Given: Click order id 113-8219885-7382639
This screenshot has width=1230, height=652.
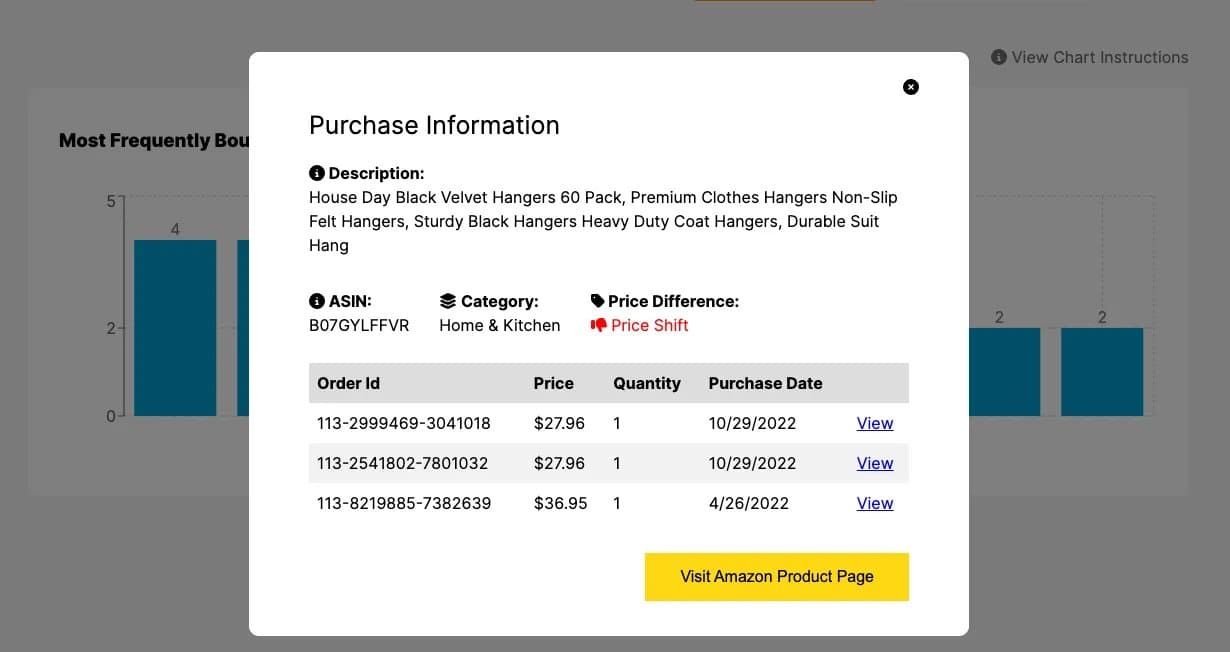Looking at the screenshot, I should click(404, 503).
